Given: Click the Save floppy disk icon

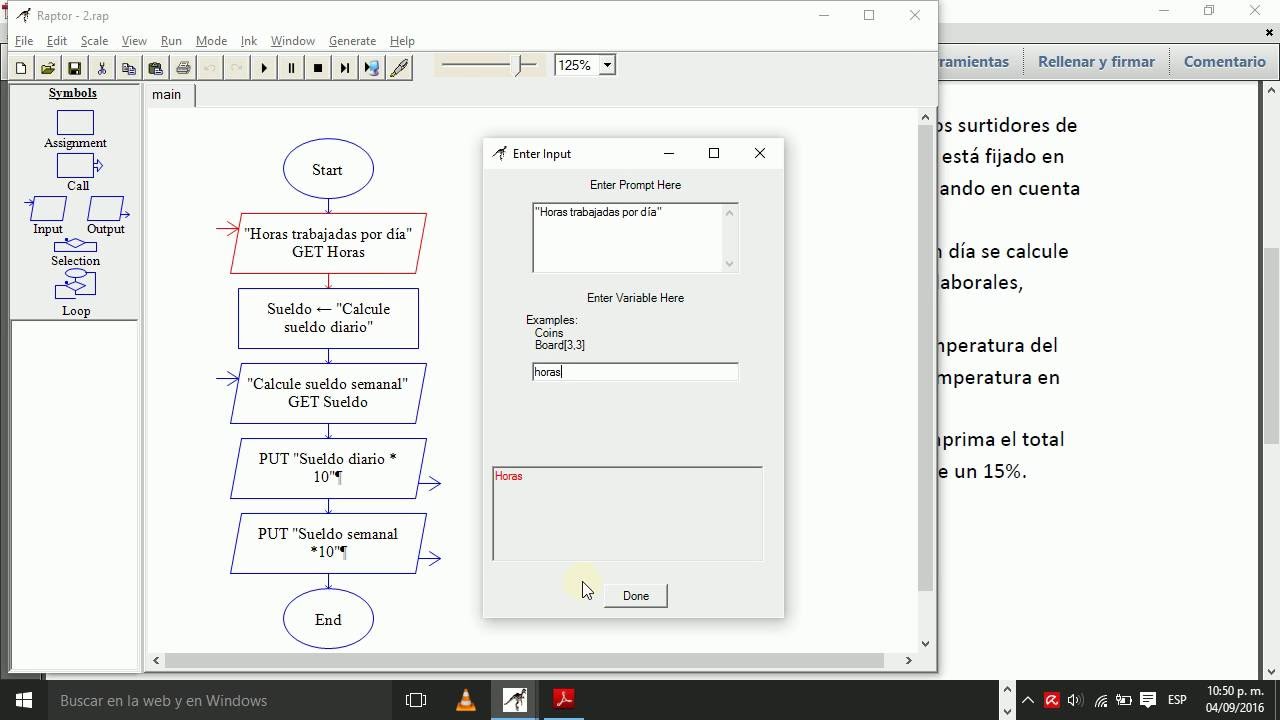Looking at the screenshot, I should tap(74, 68).
